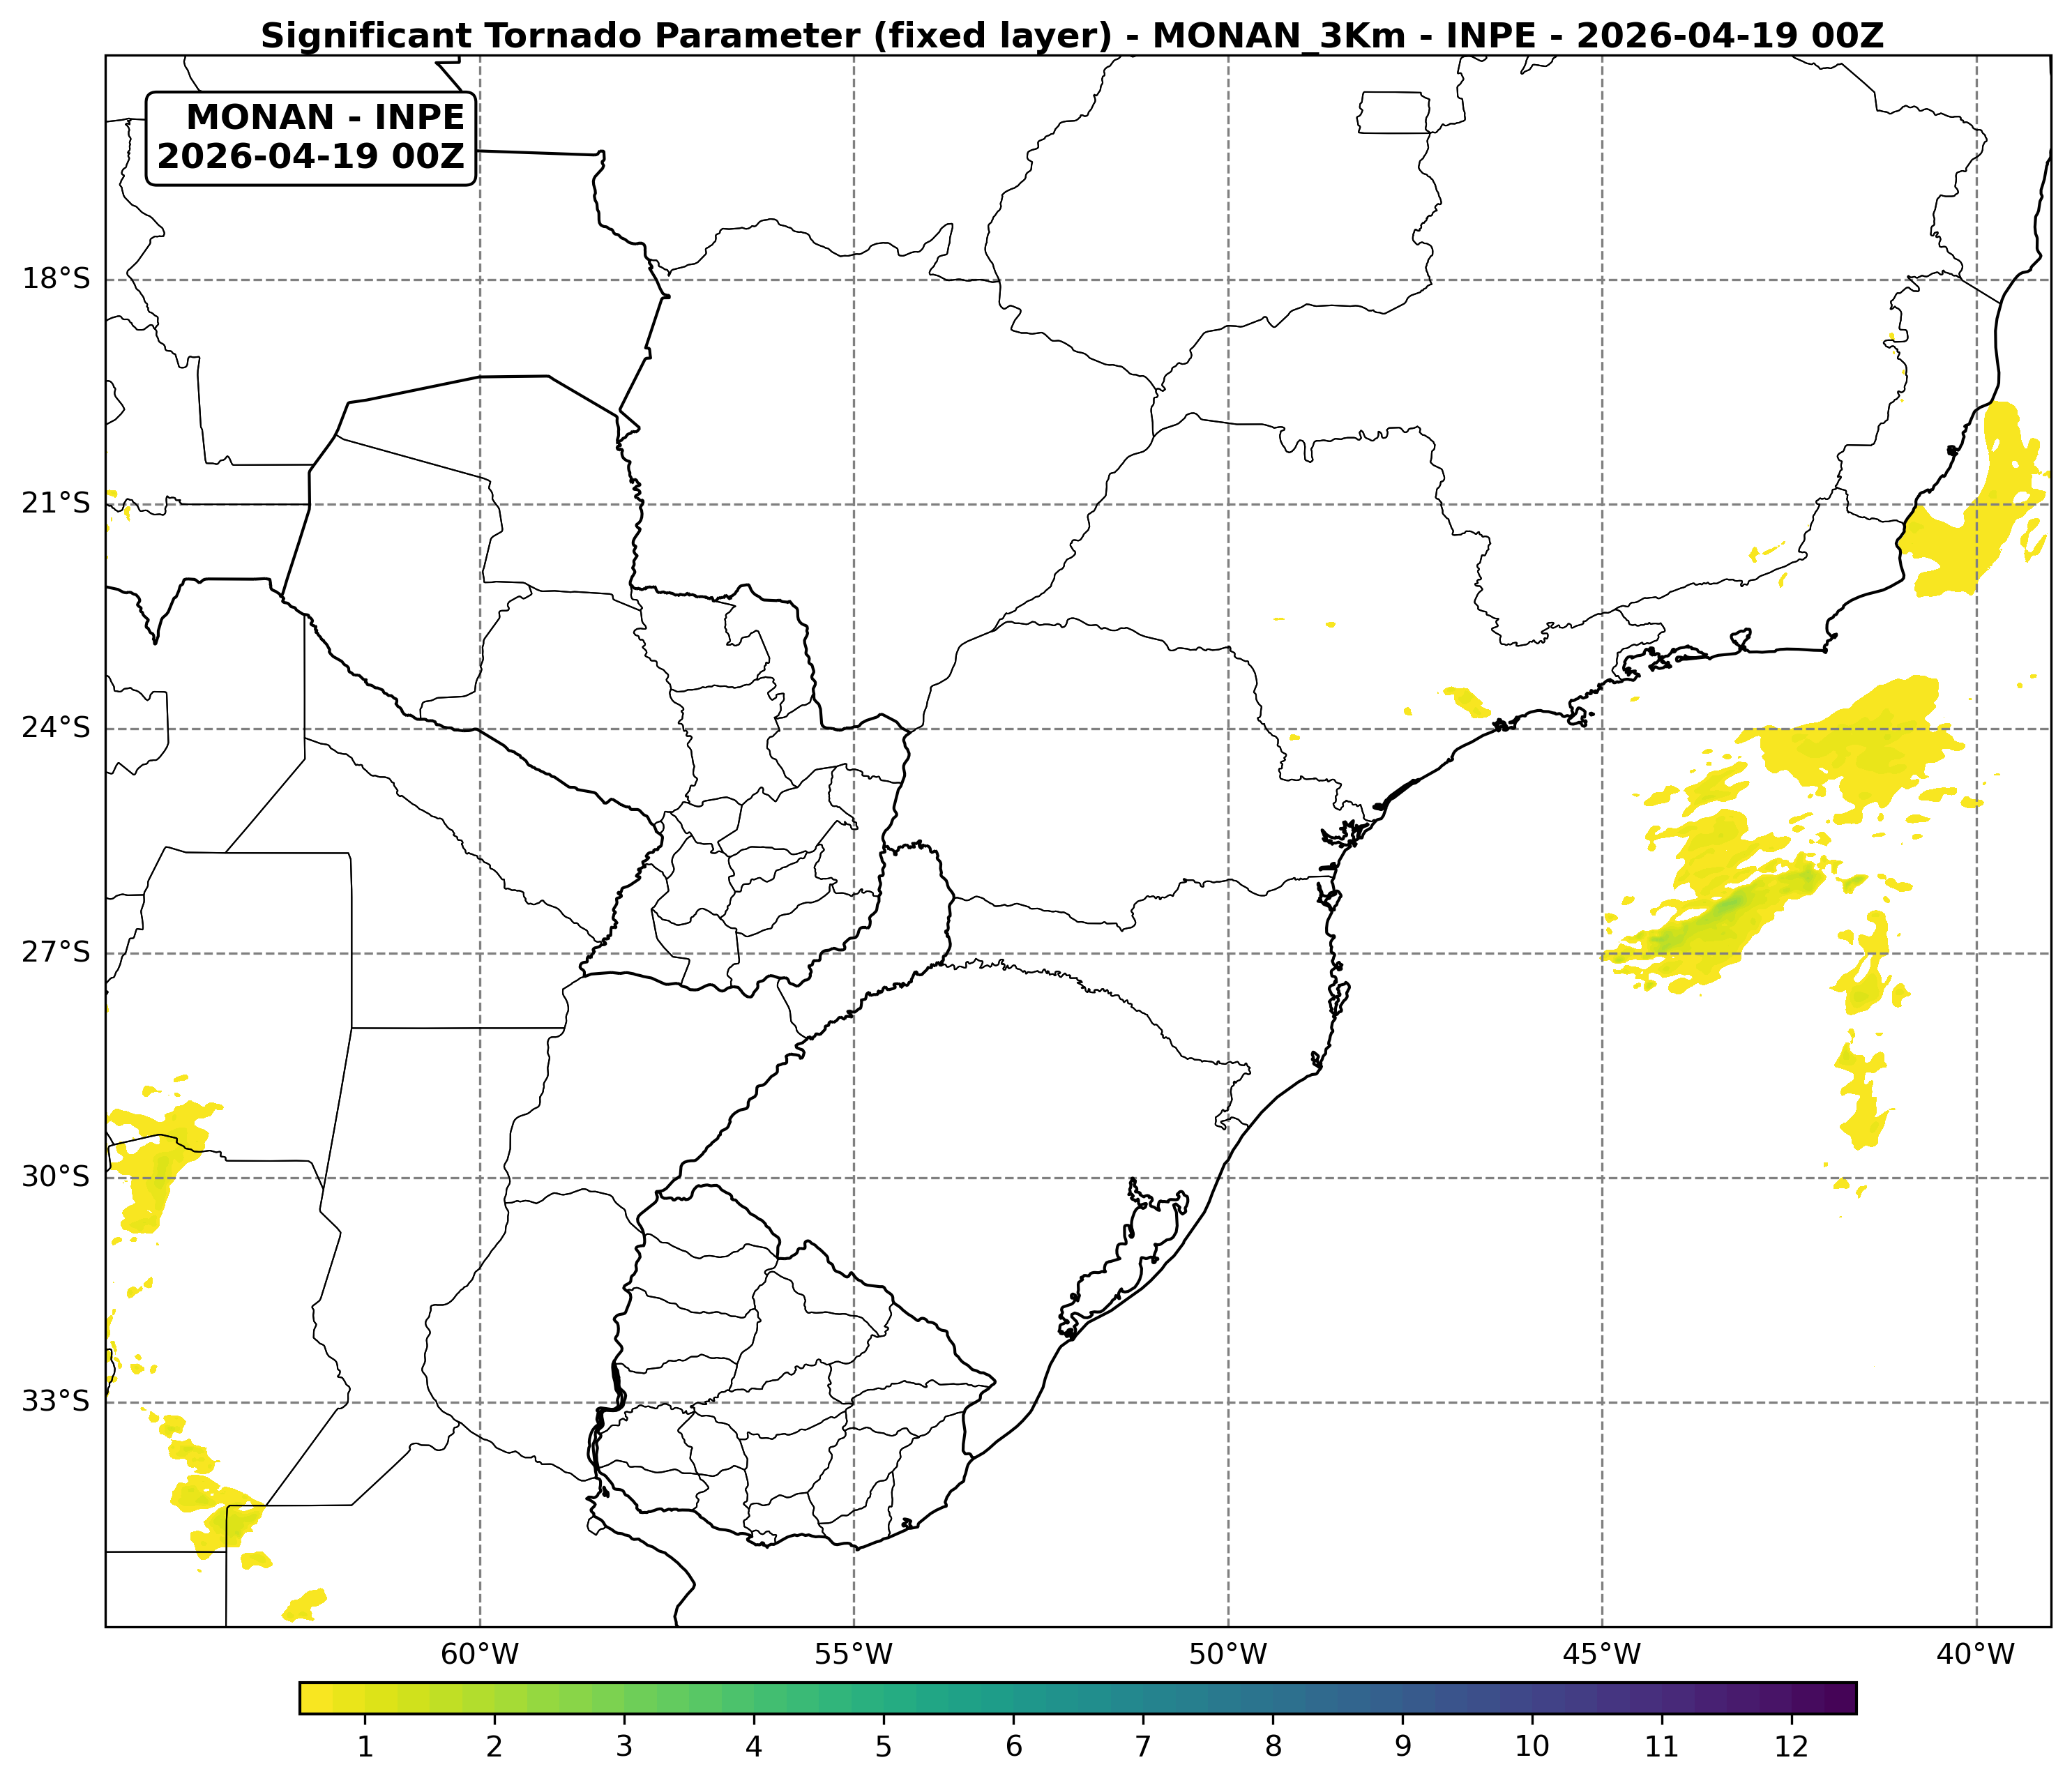Screen dimensions: 2072x1783
Task: Click colorbar tick label 12
Action: (x=1791, y=1747)
